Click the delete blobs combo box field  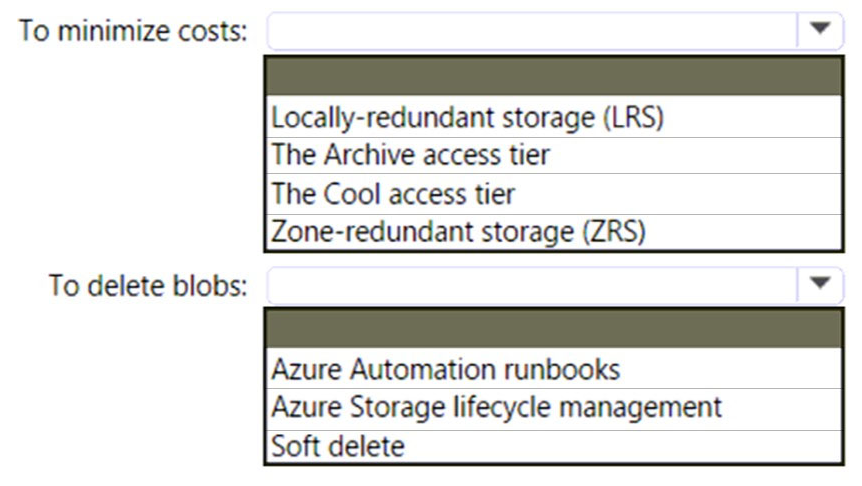coord(555,285)
